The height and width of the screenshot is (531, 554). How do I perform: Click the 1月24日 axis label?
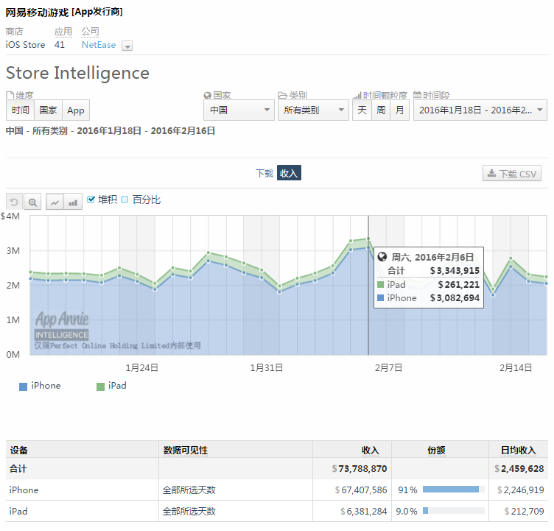pos(142,368)
